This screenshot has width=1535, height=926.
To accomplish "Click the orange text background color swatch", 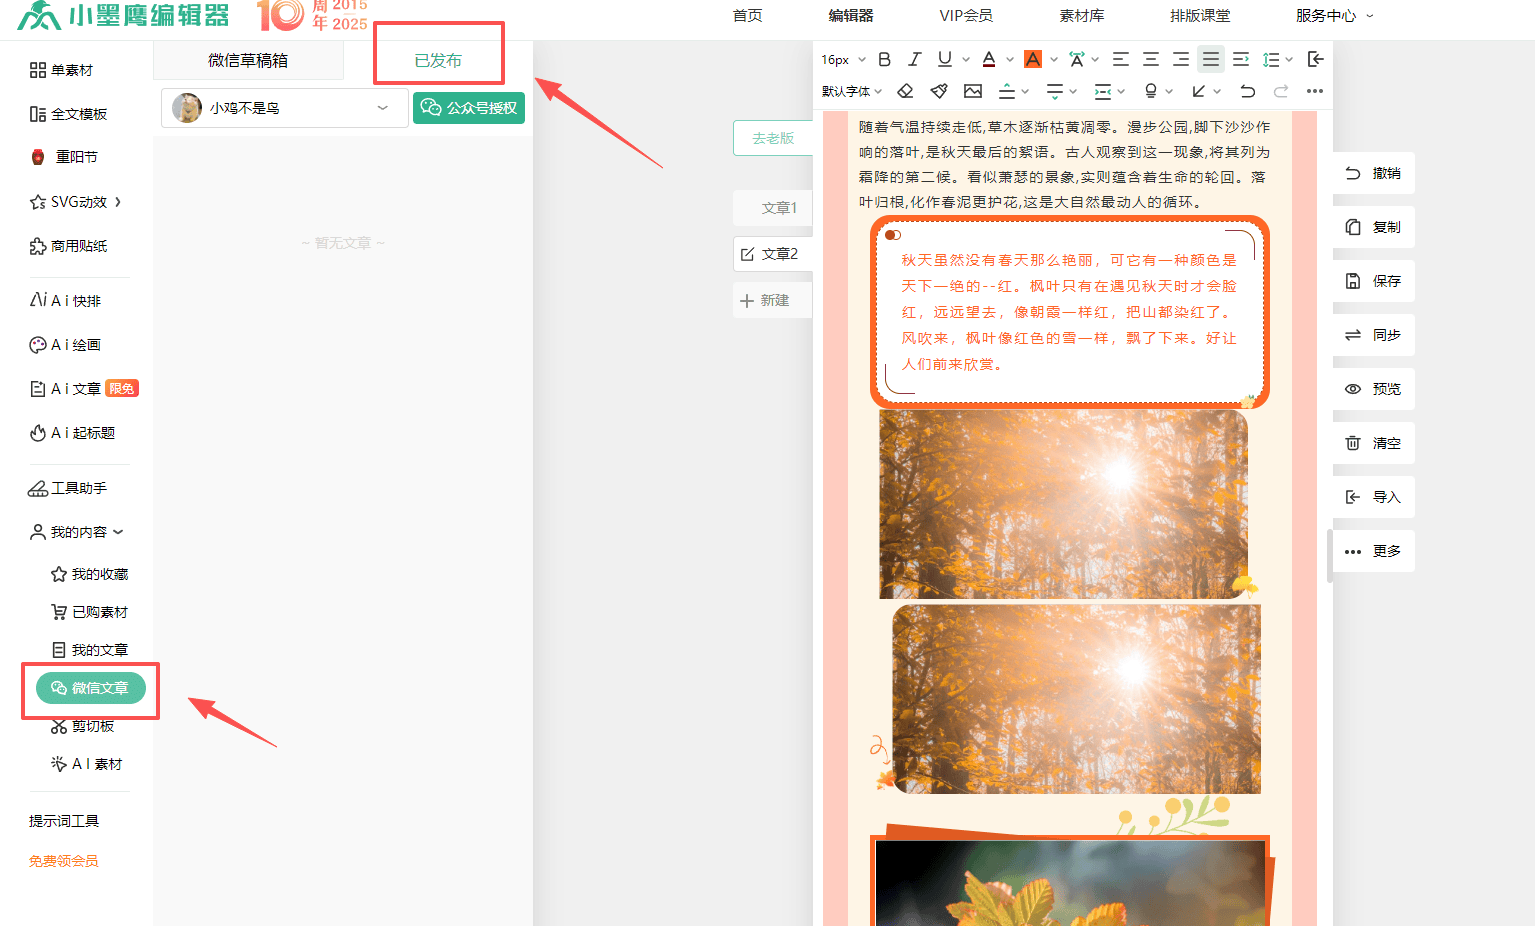I will 1033,59.
